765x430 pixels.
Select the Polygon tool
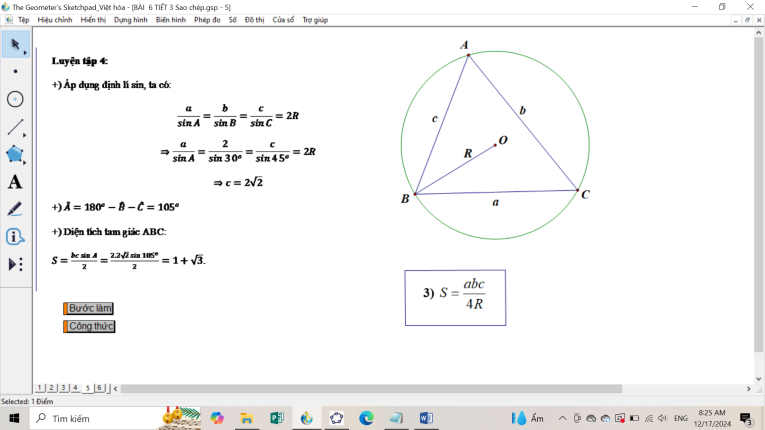pyautogui.click(x=15, y=155)
